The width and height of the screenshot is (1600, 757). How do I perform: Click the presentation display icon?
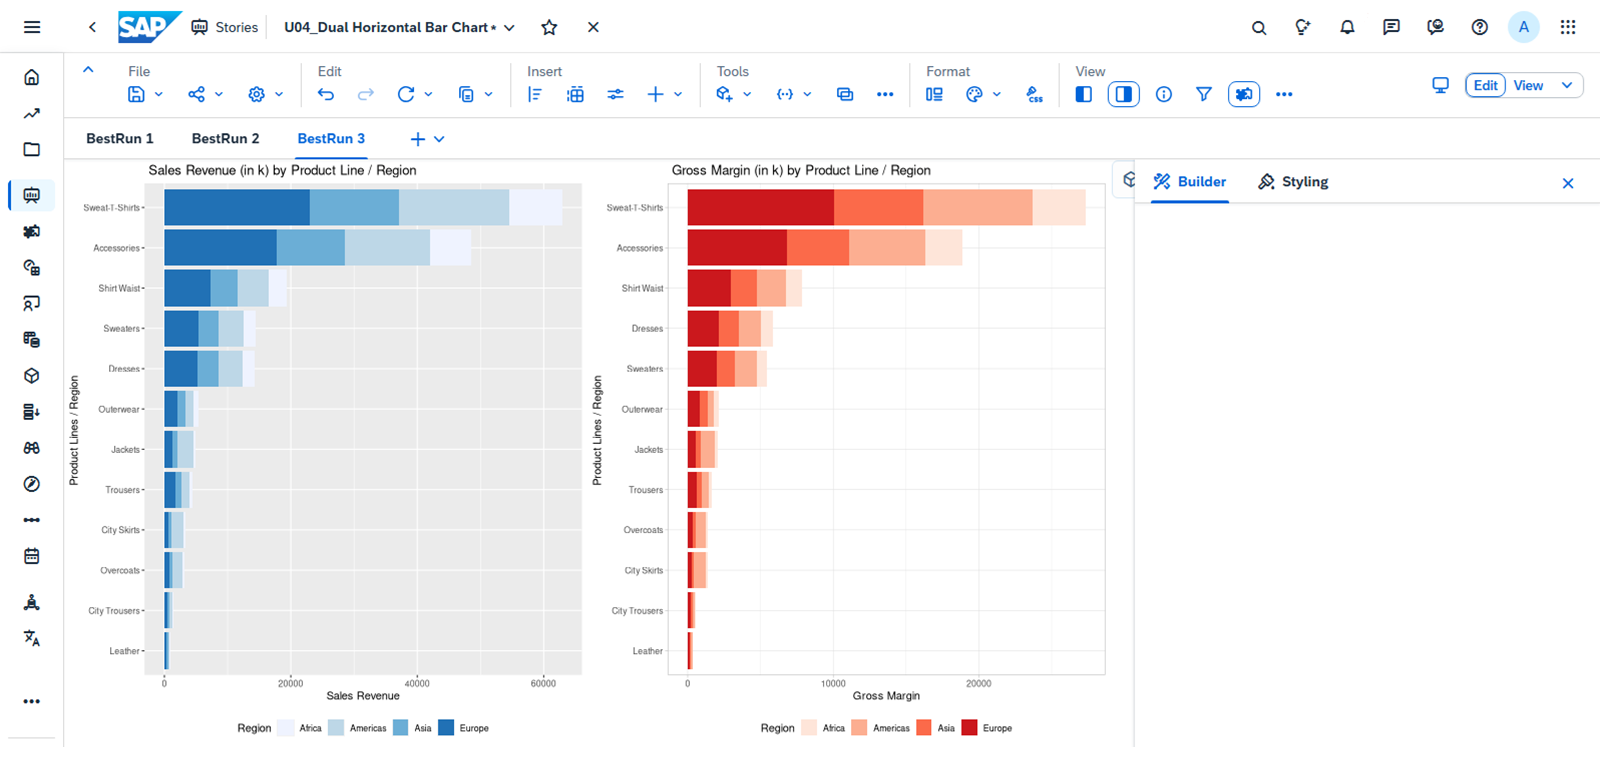[1440, 85]
